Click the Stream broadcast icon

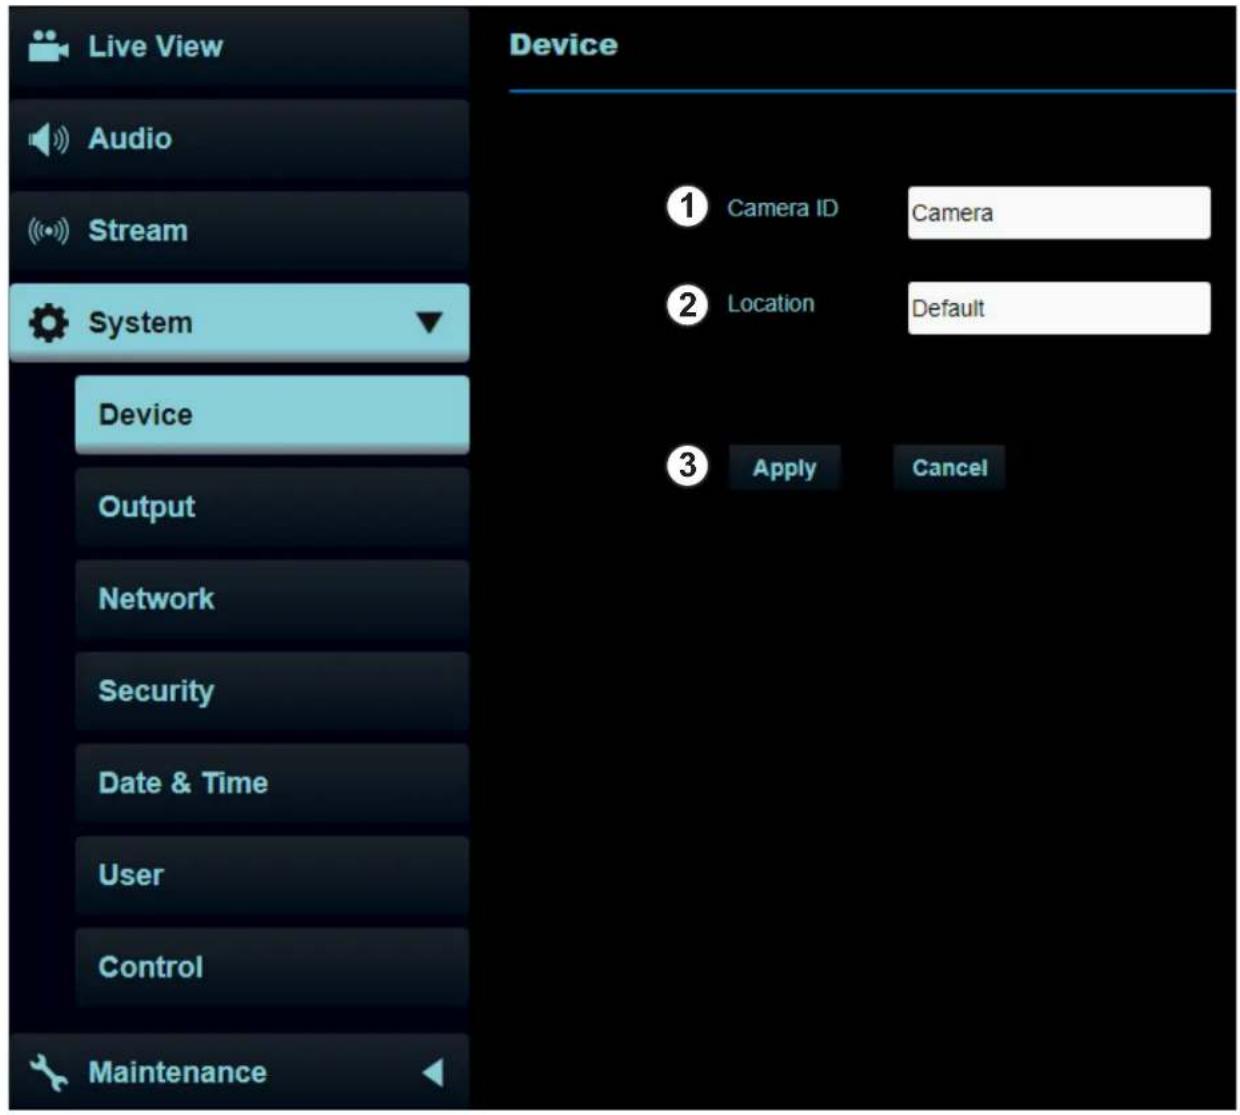click(48, 231)
